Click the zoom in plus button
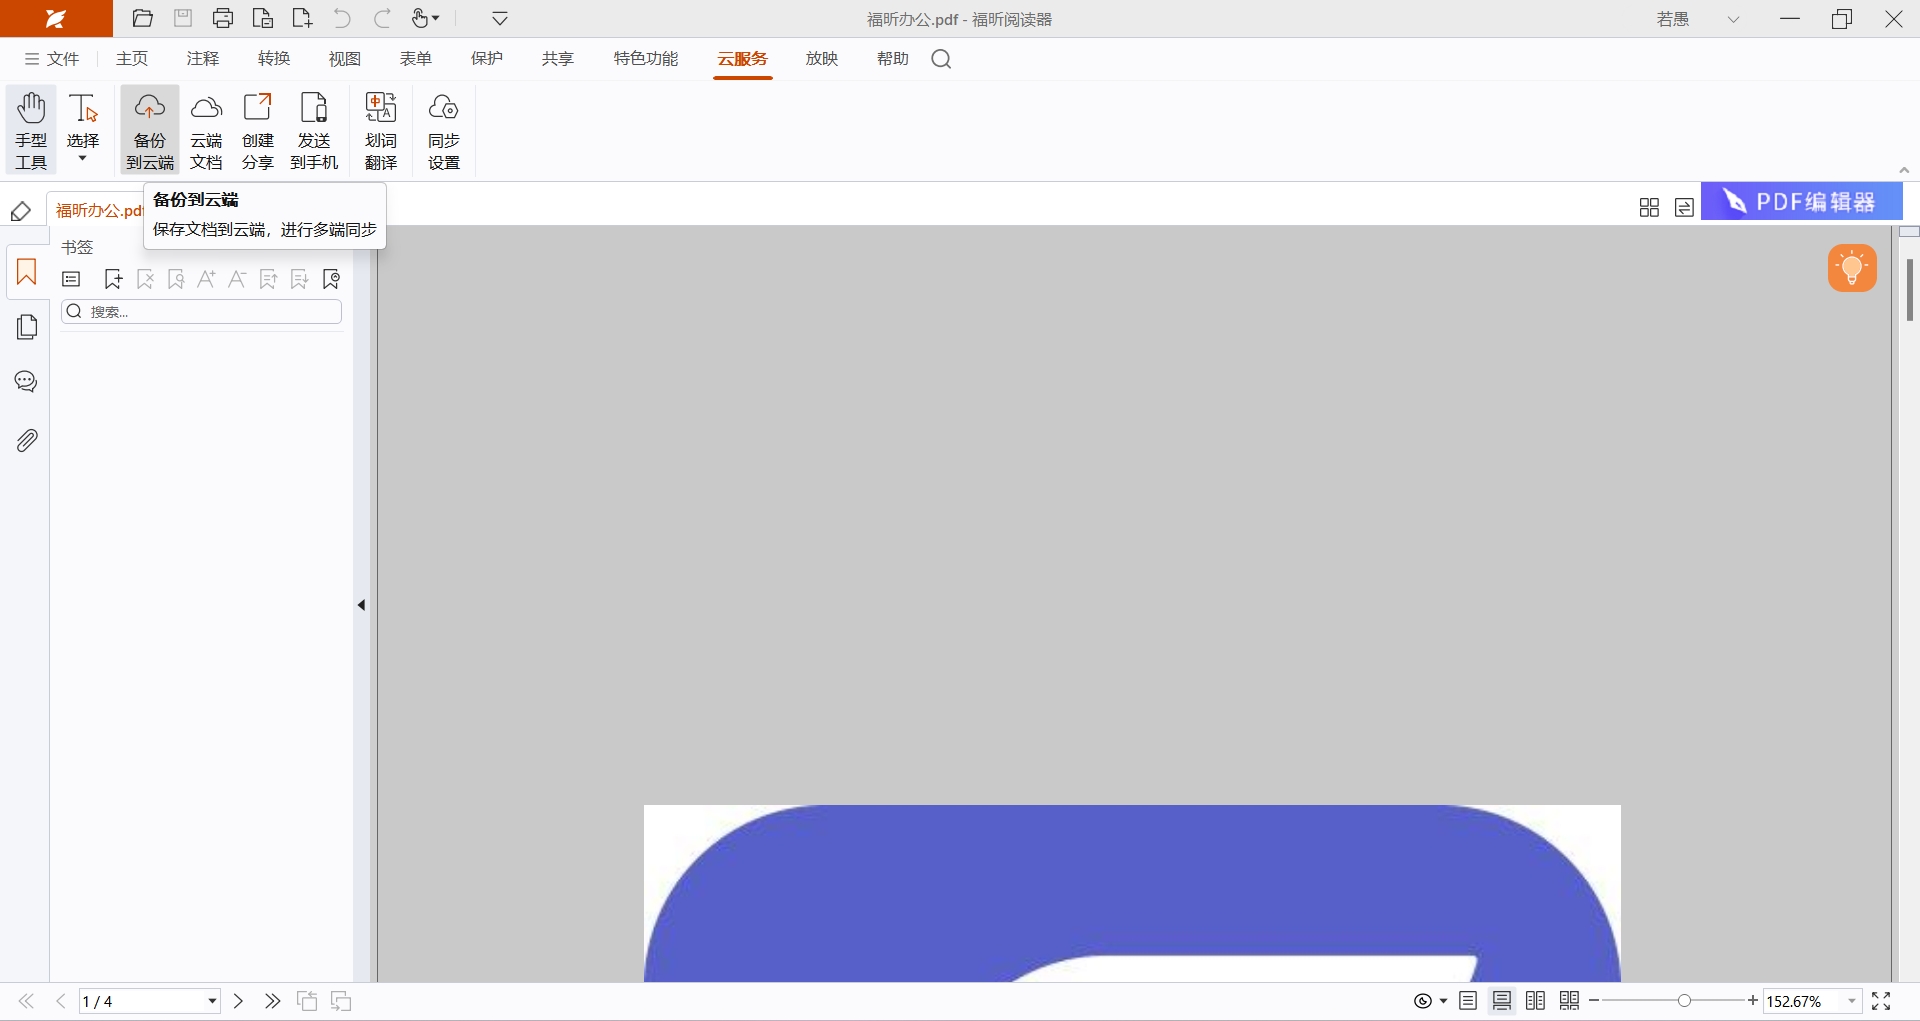 (1753, 1001)
